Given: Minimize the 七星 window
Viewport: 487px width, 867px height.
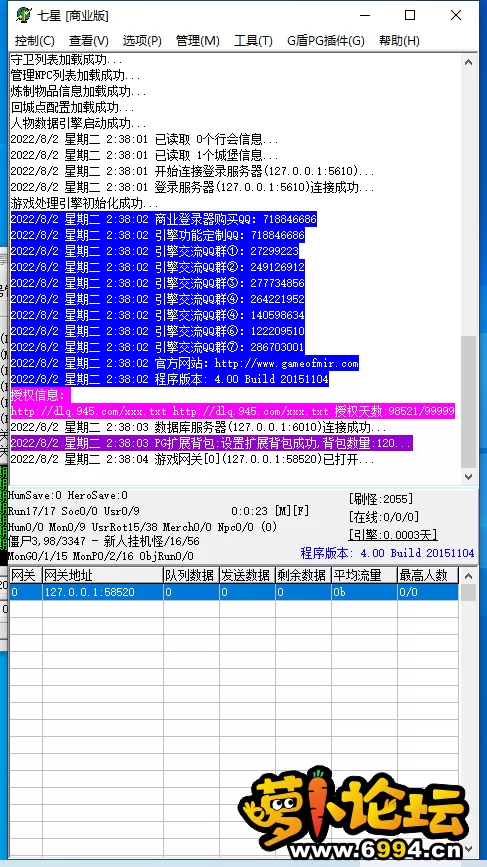Looking at the screenshot, I should [x=364, y=15].
